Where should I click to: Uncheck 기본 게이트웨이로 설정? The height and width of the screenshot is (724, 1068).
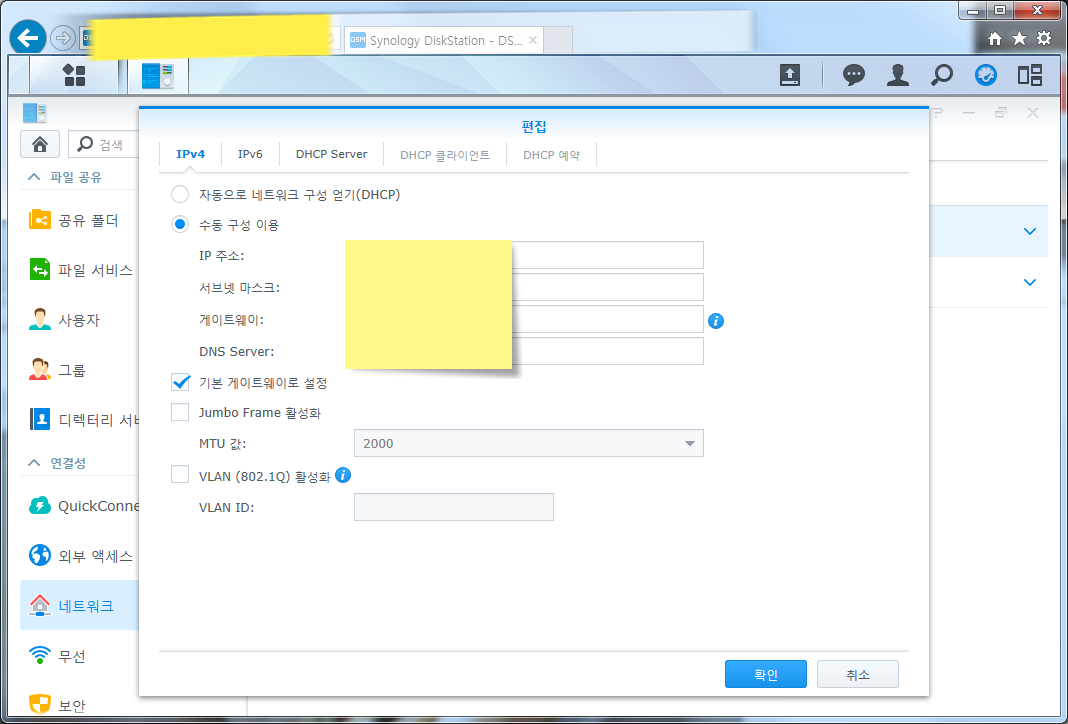point(180,381)
